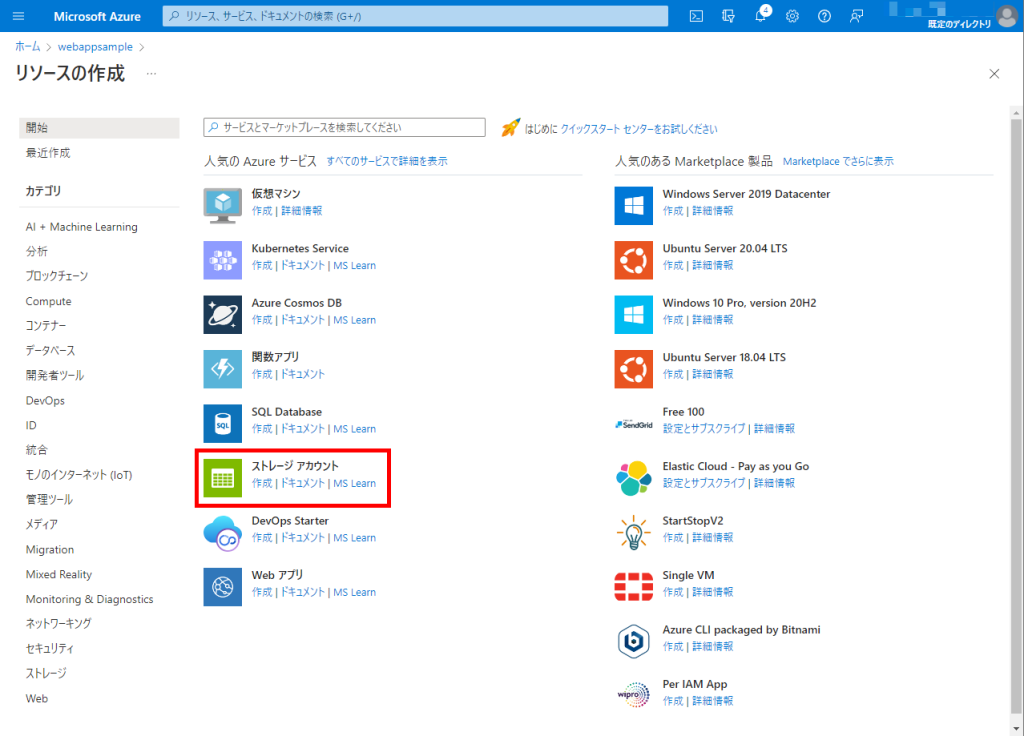This screenshot has width=1024, height=736.
Task: Go to webappsample breadcrumb
Action: (95, 46)
